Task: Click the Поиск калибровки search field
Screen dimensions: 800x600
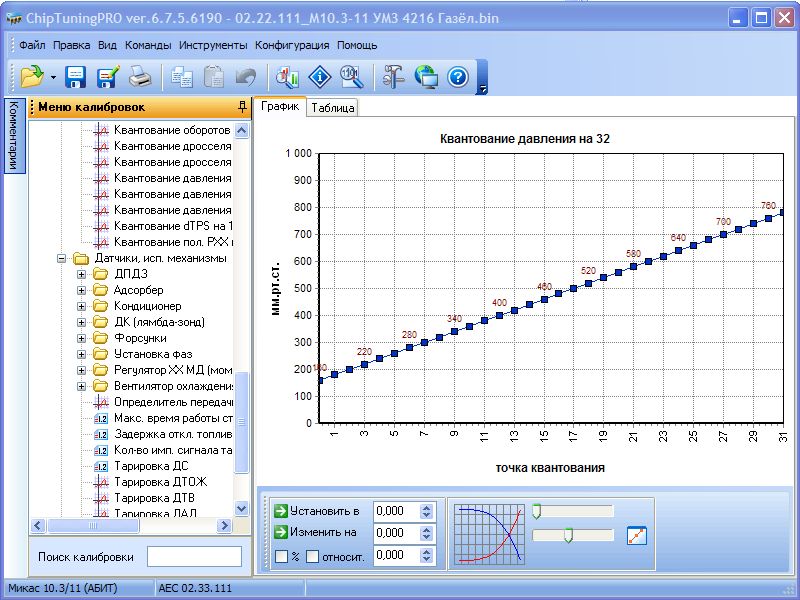Action: (x=194, y=556)
